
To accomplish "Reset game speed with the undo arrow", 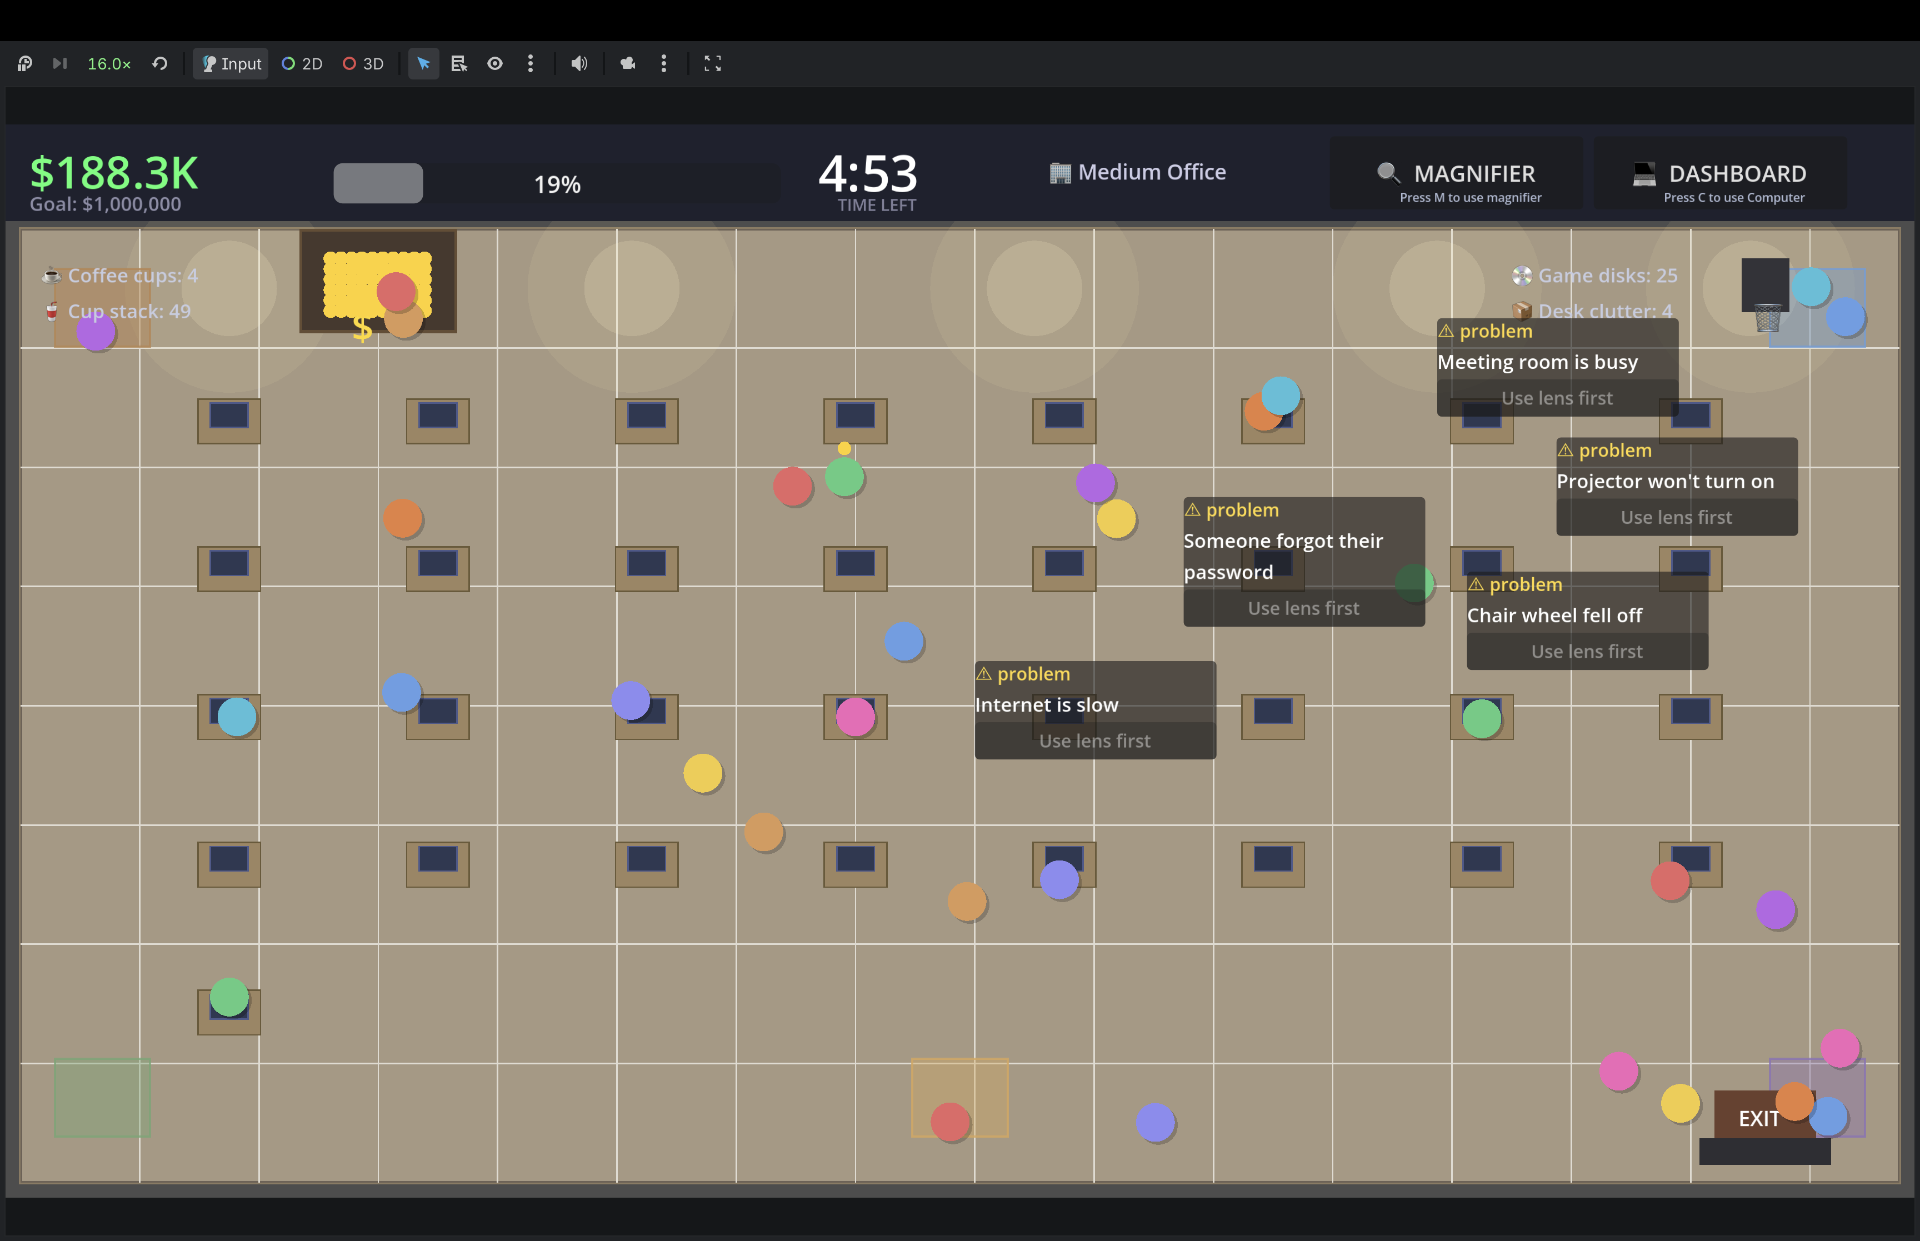I will [x=160, y=63].
